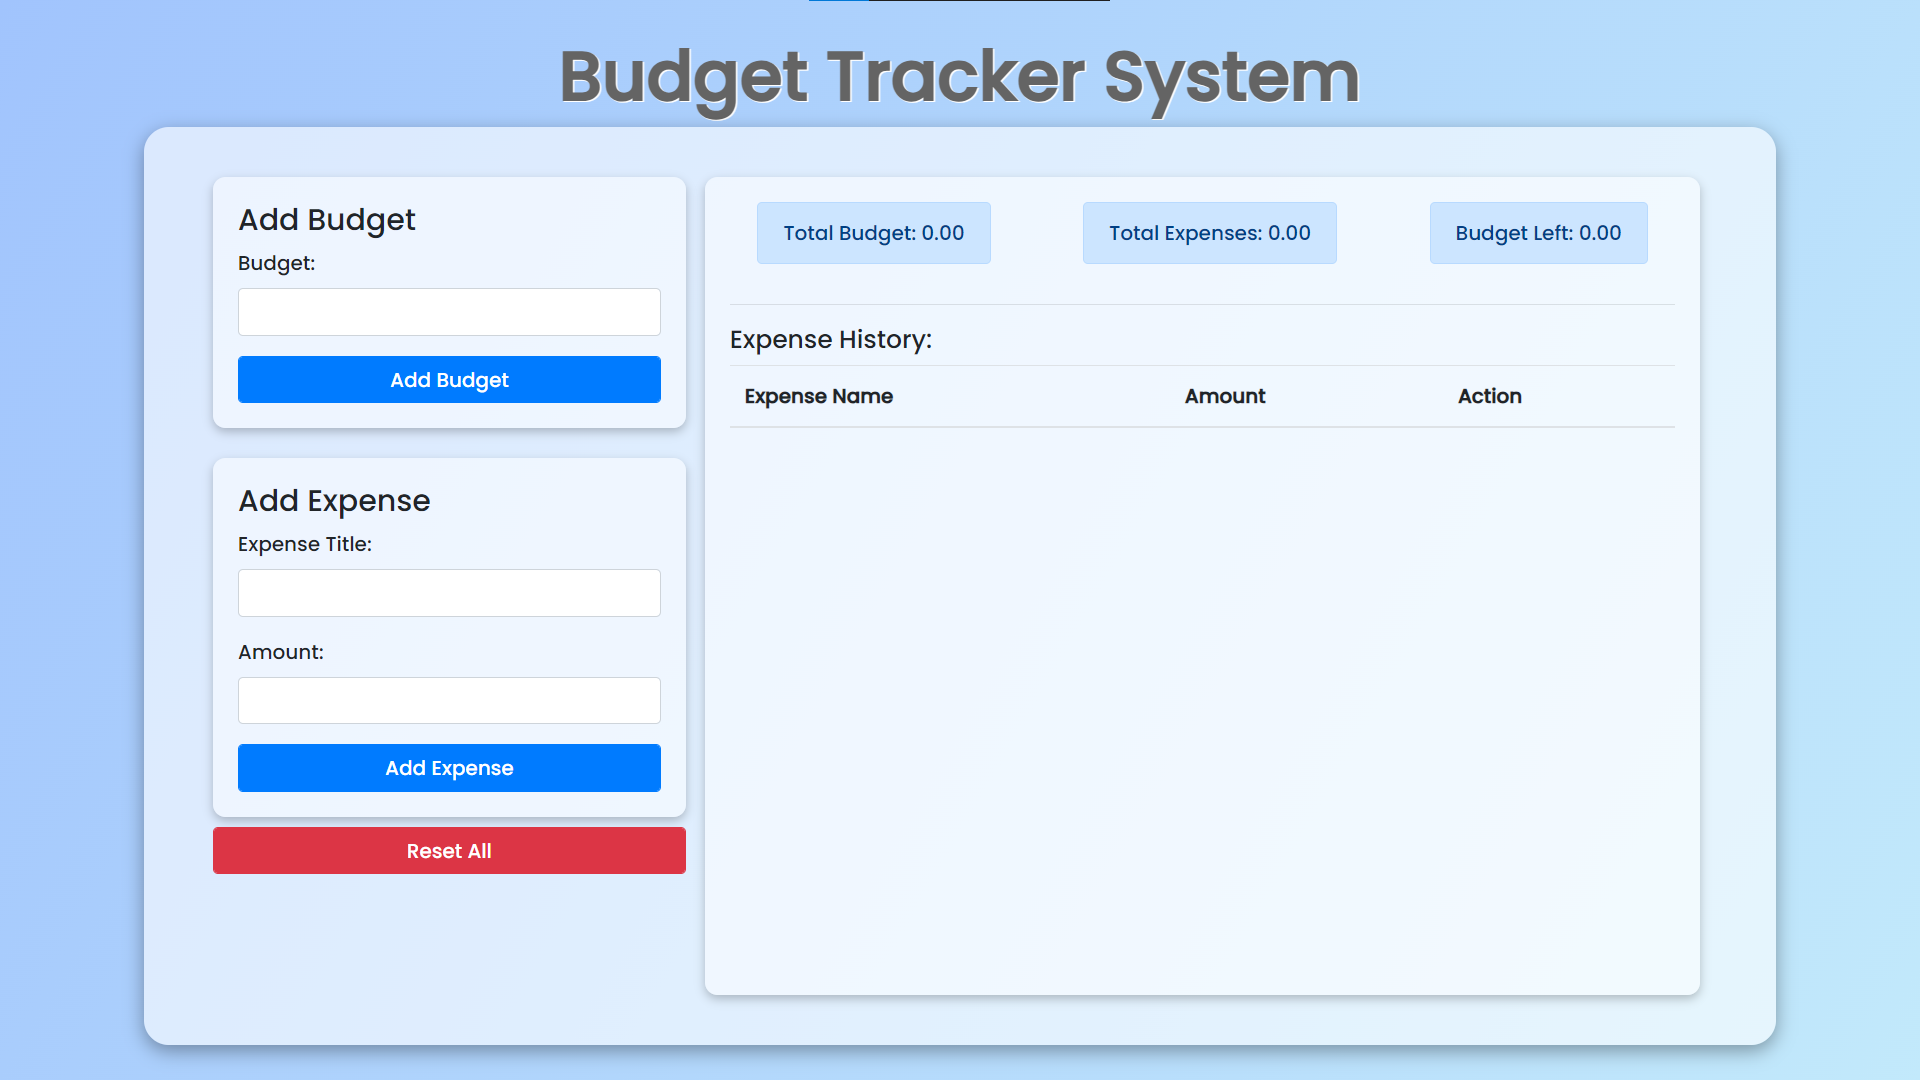
Task: Select the Budget Left: 0.00 box
Action: (x=1538, y=233)
